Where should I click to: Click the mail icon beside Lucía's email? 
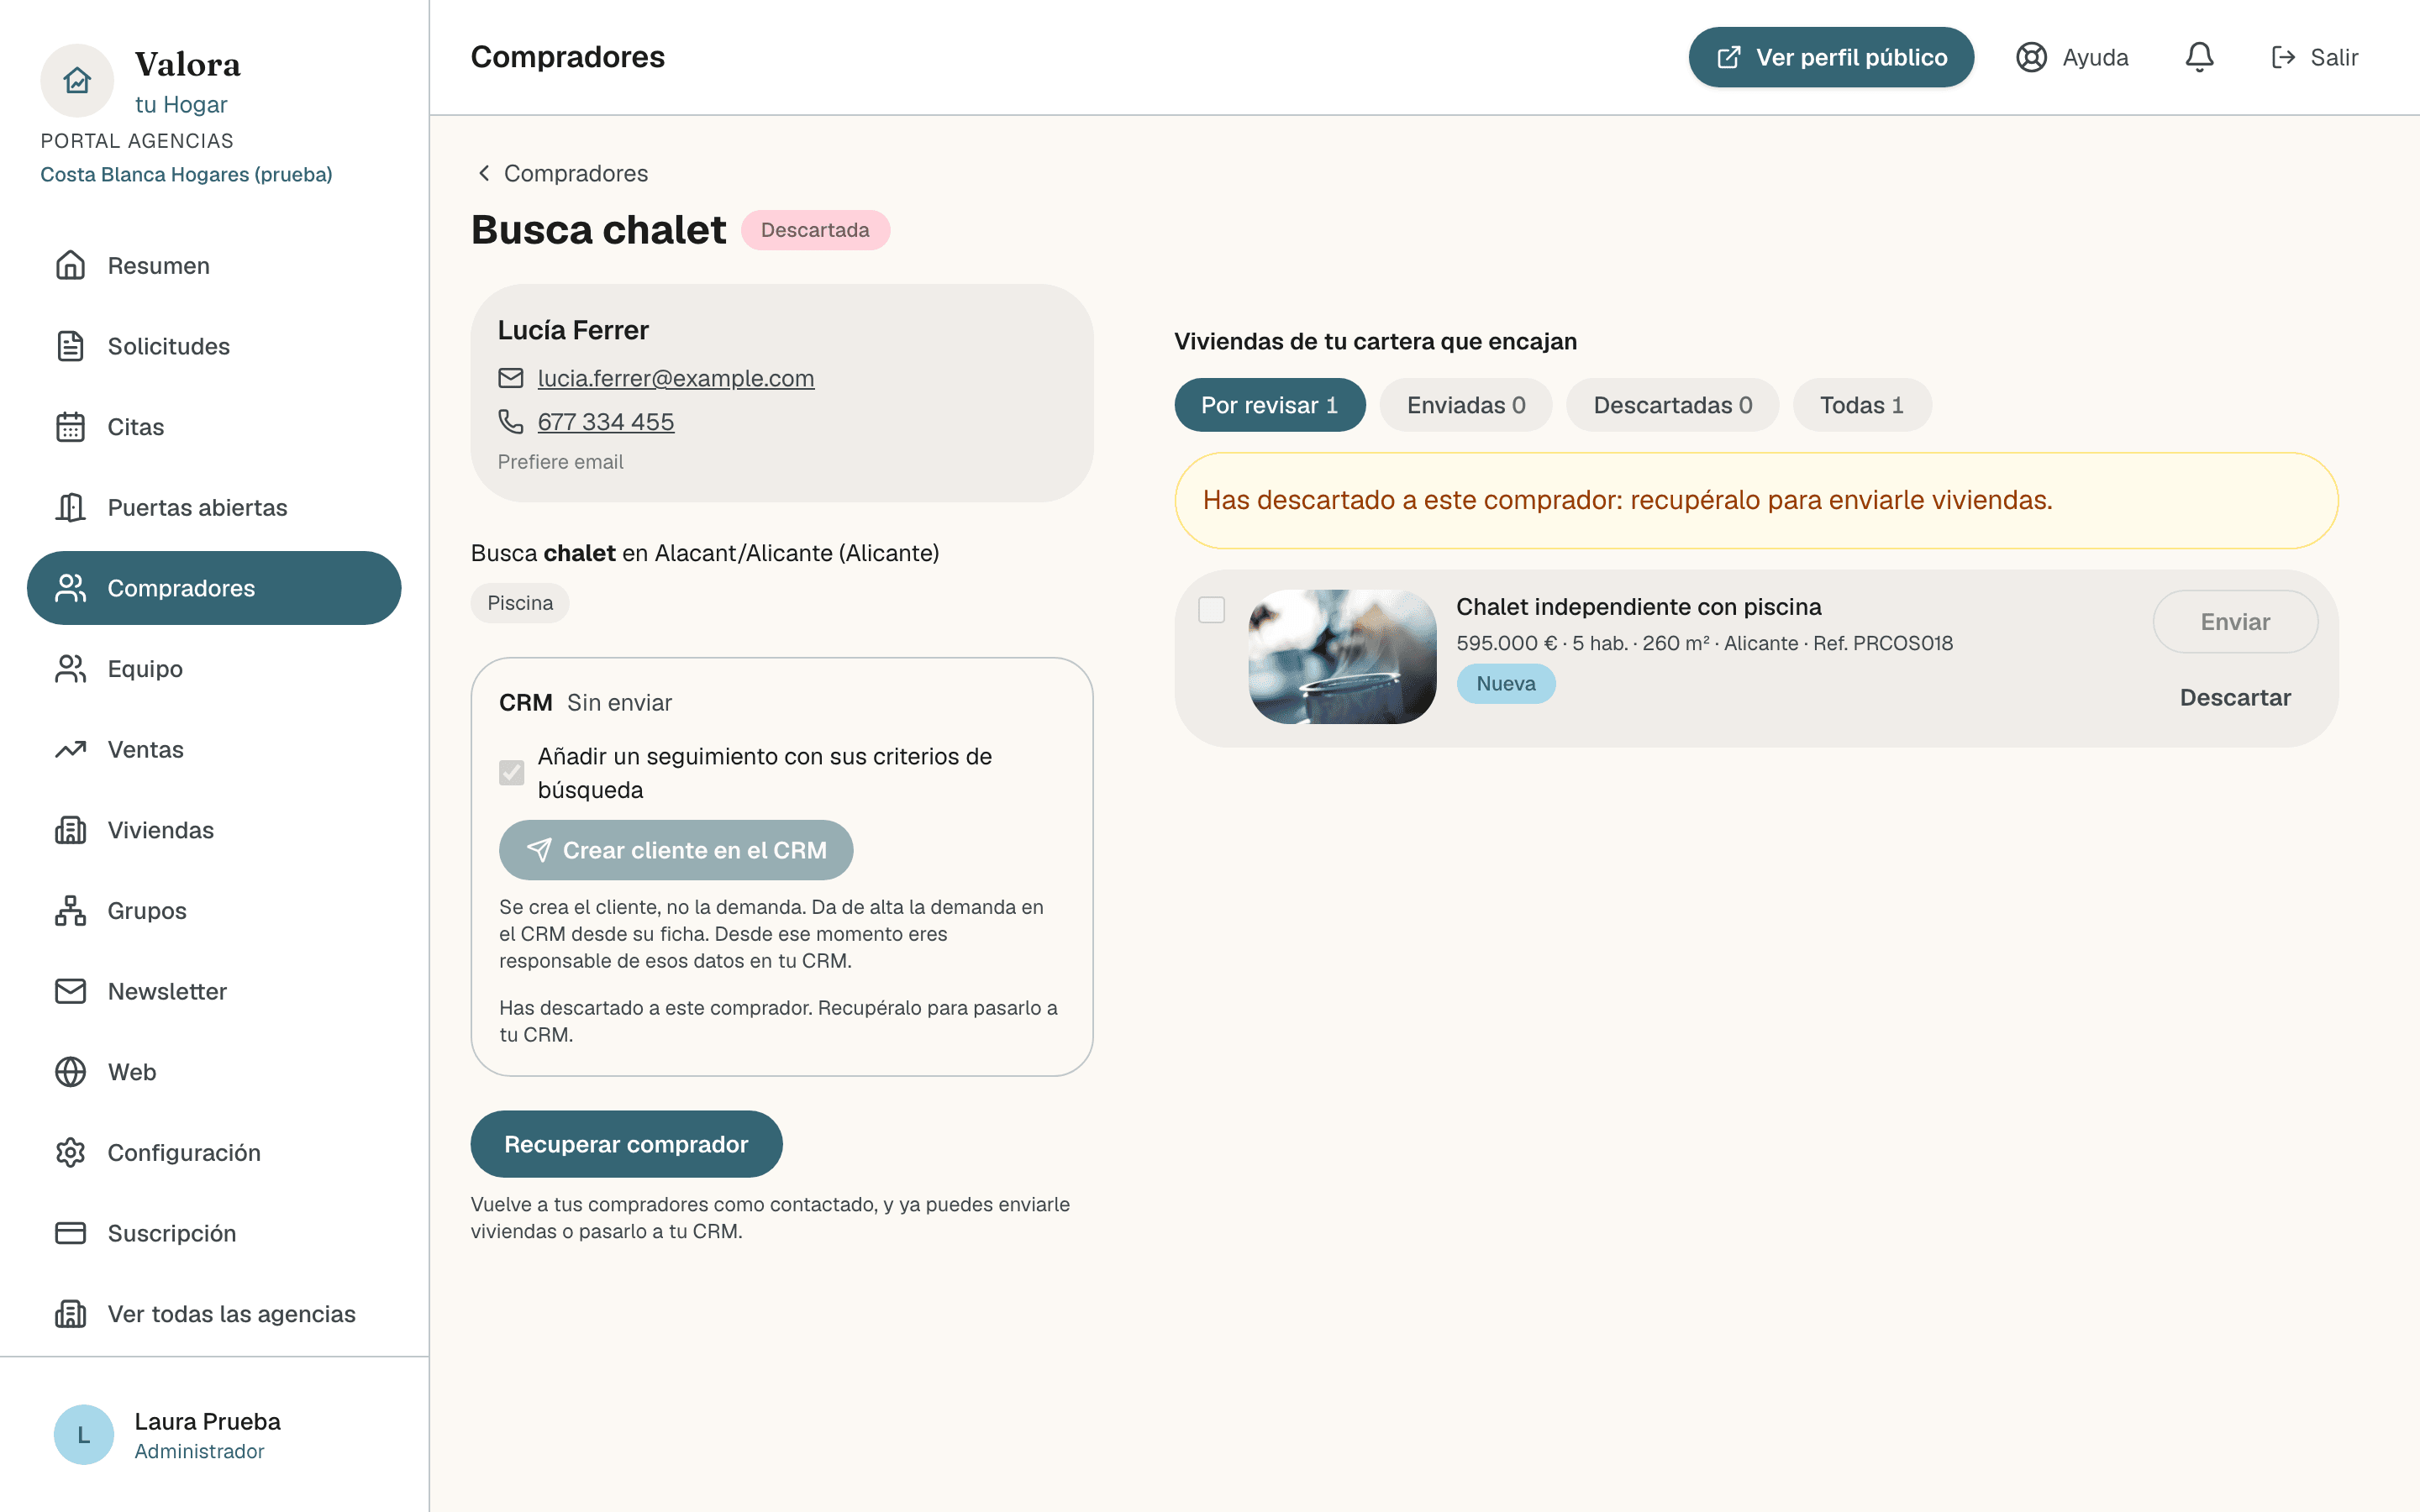pyautogui.click(x=510, y=378)
